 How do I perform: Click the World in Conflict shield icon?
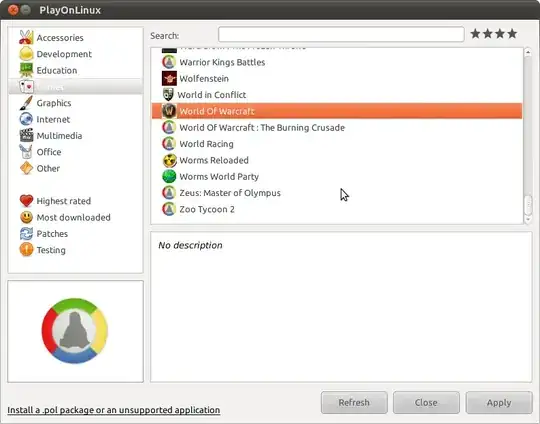pyautogui.click(x=168, y=95)
